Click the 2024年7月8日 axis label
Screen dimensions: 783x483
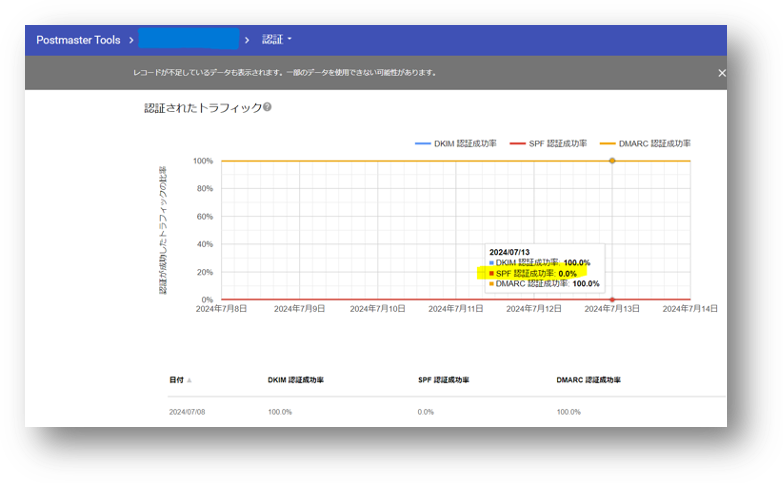[x=221, y=309]
